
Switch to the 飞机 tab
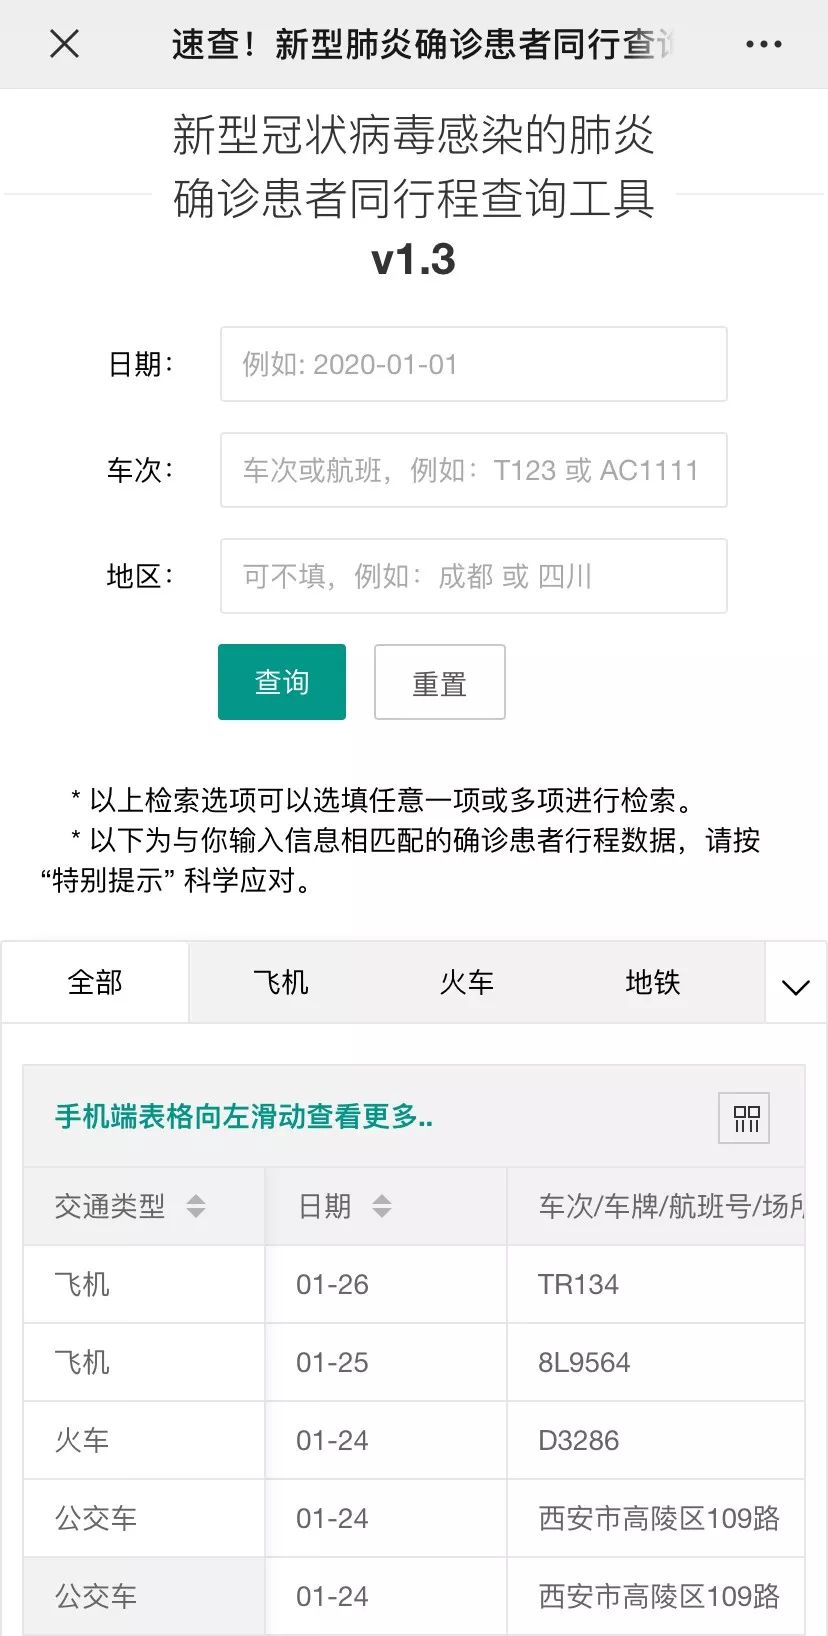pos(281,982)
